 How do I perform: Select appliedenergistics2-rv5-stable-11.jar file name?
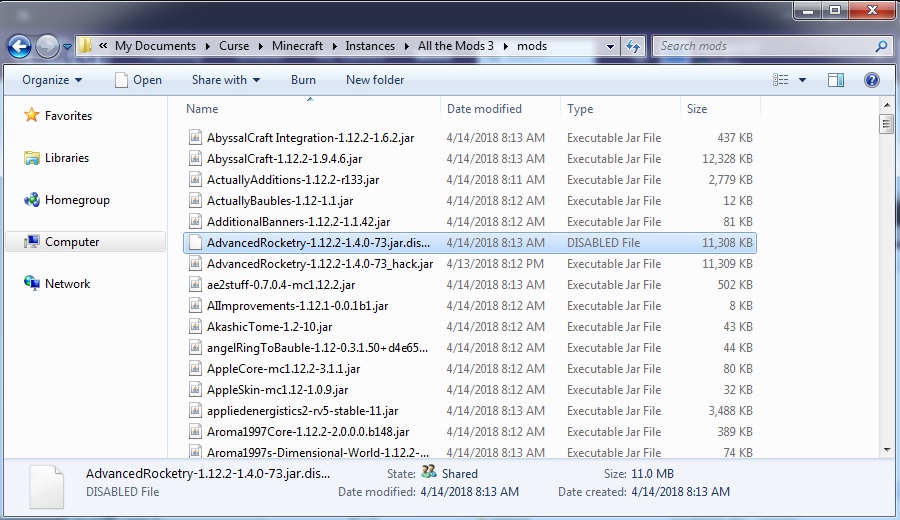point(302,411)
